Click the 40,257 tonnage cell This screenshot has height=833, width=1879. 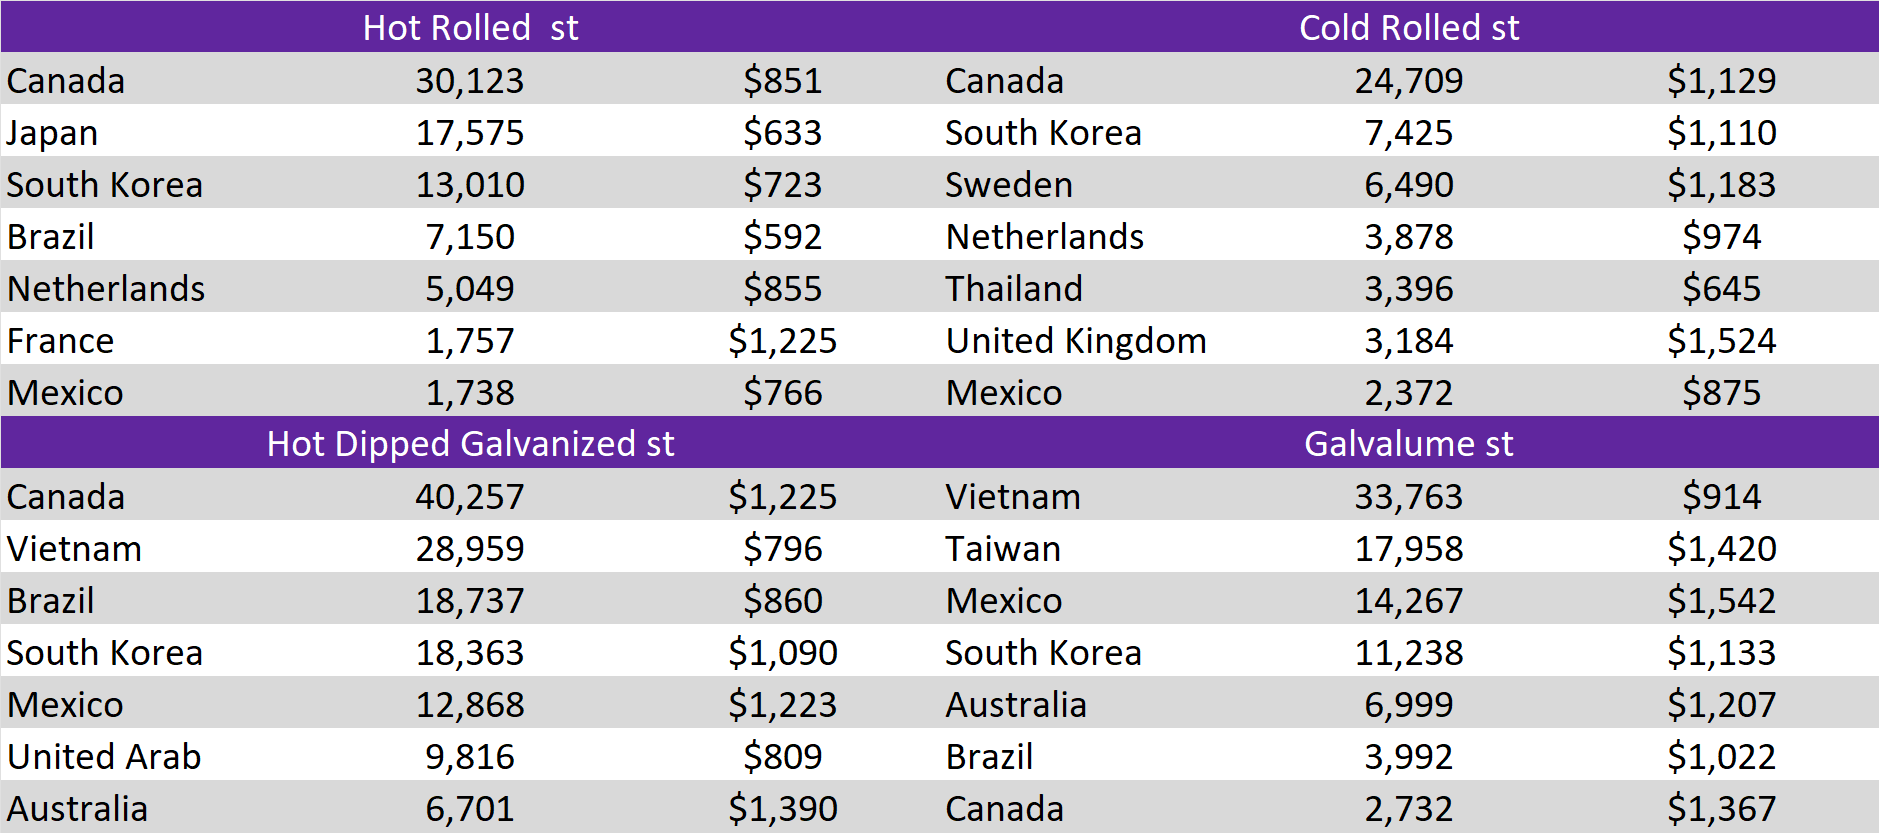point(470,497)
